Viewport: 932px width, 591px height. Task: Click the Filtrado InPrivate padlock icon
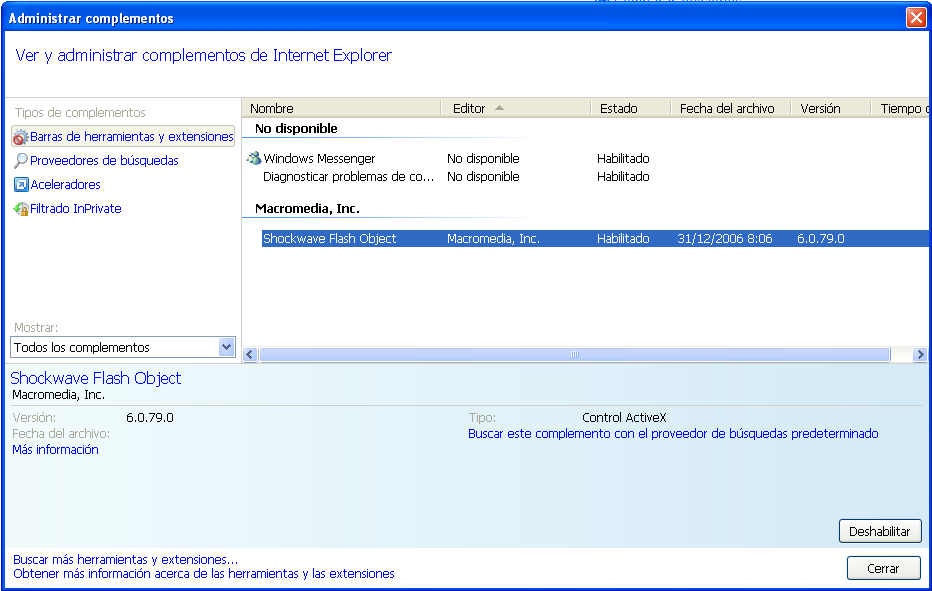point(21,209)
